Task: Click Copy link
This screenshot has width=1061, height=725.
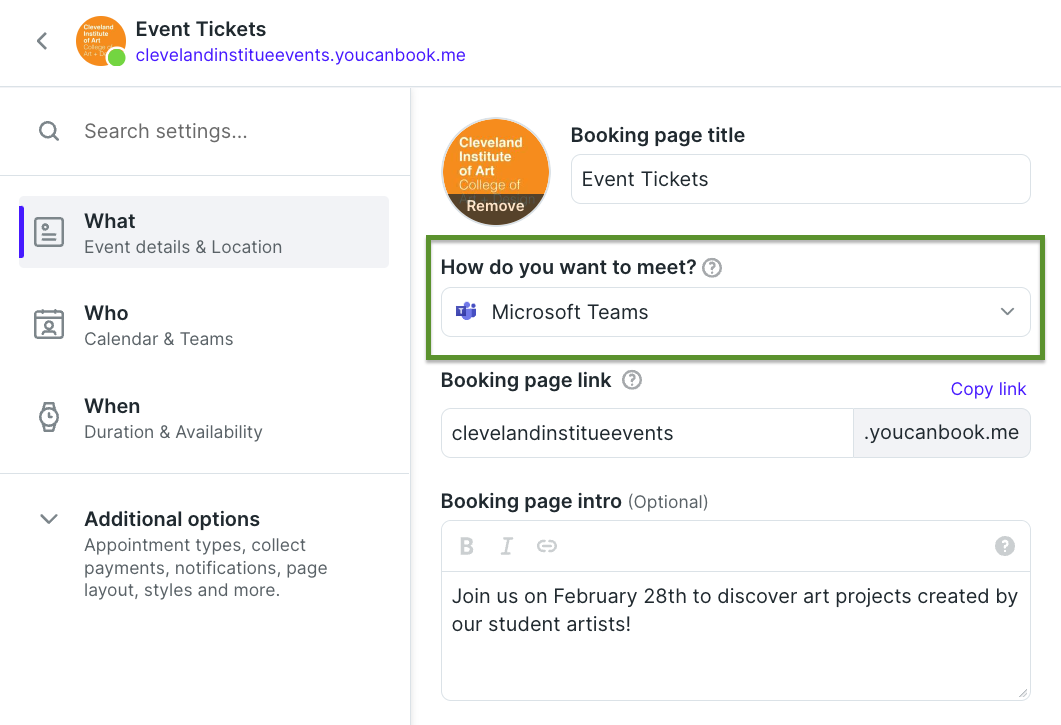Action: (988, 389)
